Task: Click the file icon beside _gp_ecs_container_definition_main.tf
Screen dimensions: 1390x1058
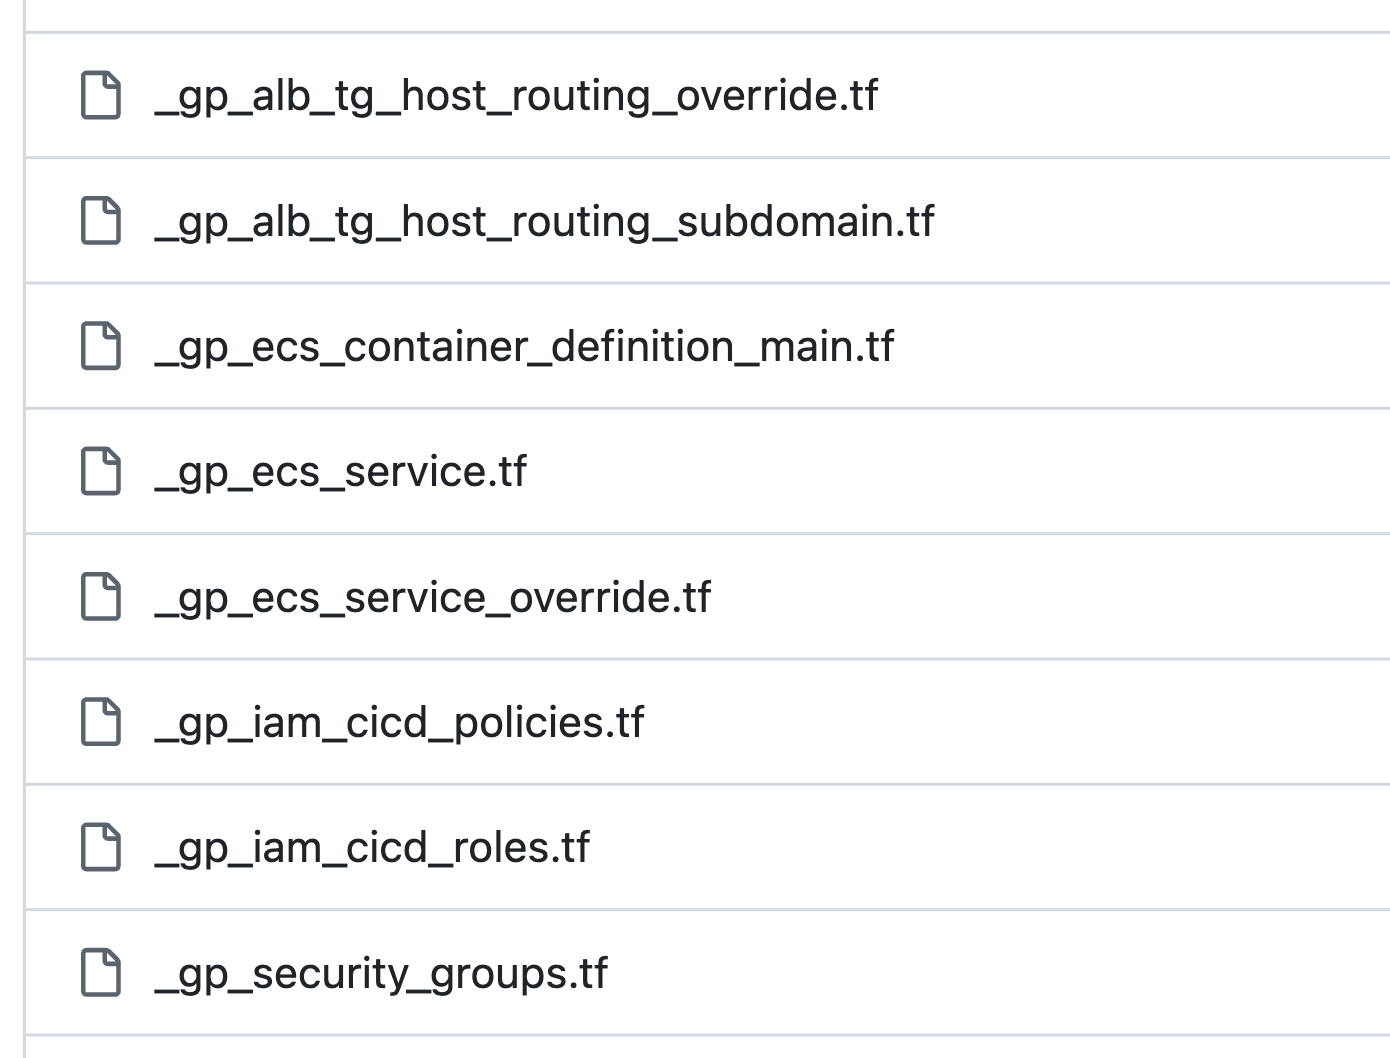Action: (99, 347)
